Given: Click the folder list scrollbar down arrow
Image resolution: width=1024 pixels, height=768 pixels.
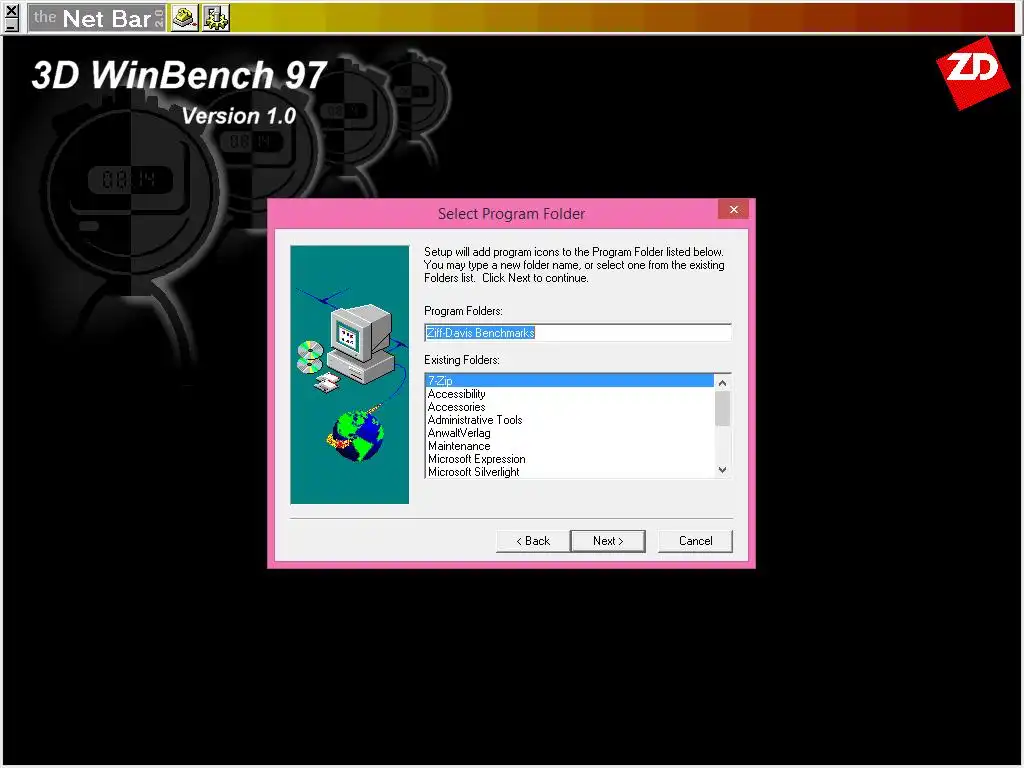Looking at the screenshot, I should pyautogui.click(x=722, y=470).
